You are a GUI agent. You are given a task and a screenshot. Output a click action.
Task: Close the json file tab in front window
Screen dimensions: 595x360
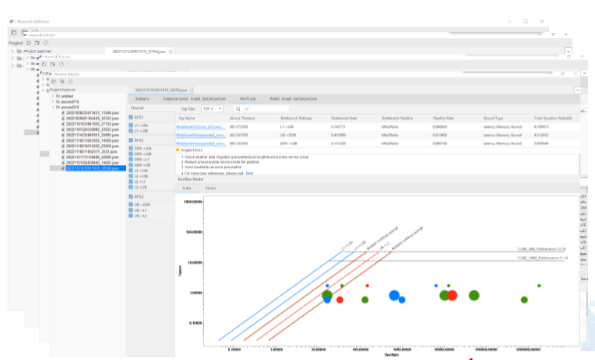(192, 90)
